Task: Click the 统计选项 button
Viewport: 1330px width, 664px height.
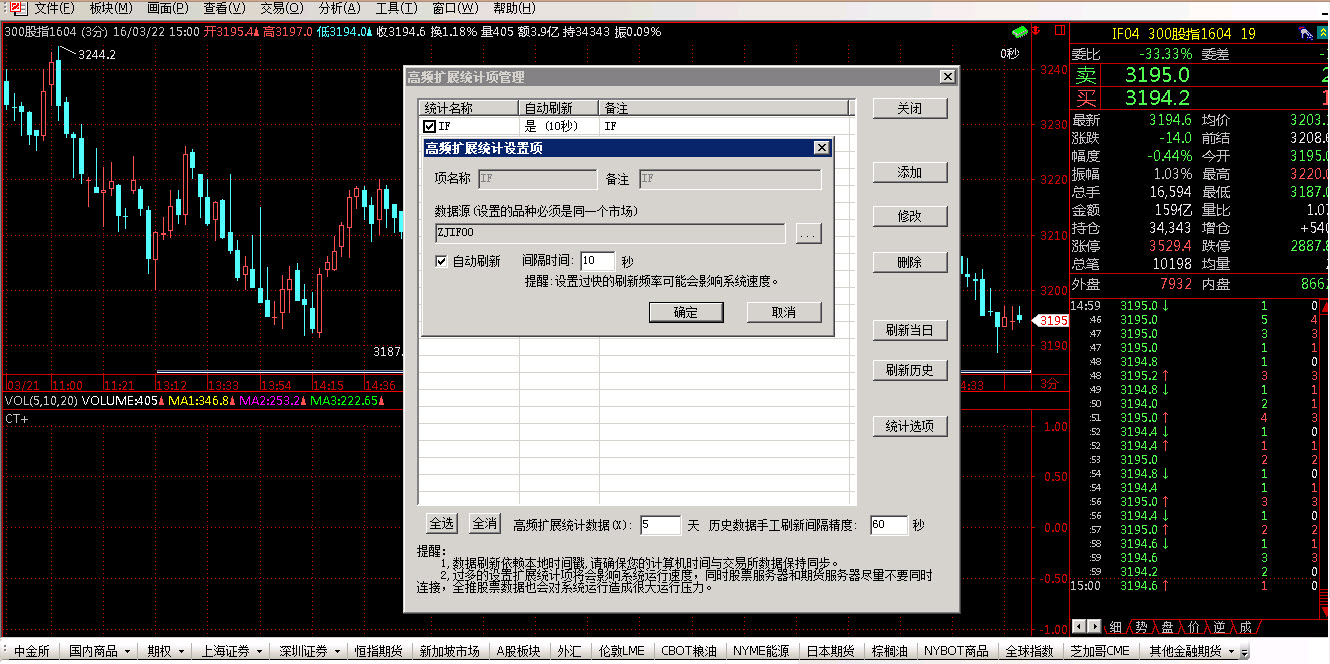Action: [x=909, y=426]
